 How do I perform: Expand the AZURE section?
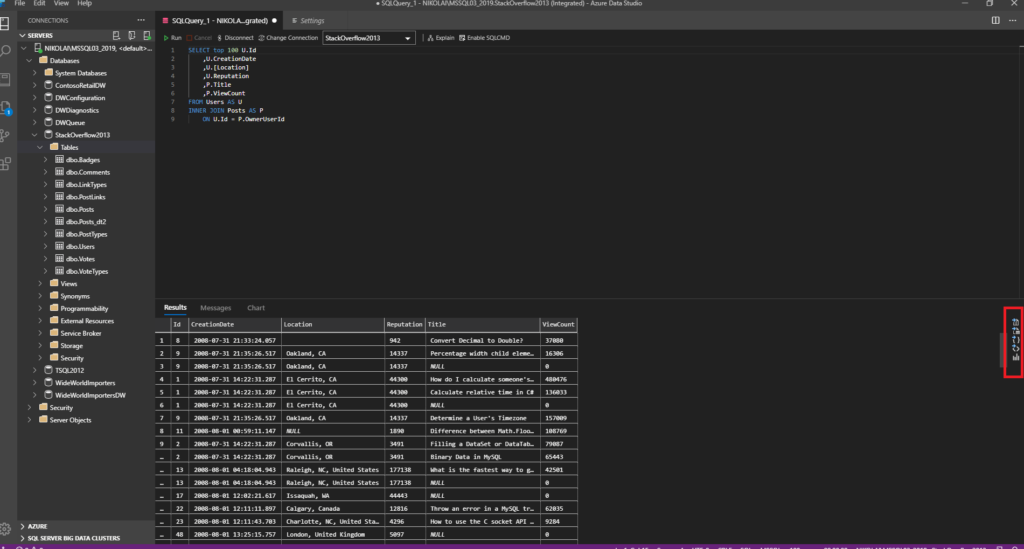[x=22, y=525]
